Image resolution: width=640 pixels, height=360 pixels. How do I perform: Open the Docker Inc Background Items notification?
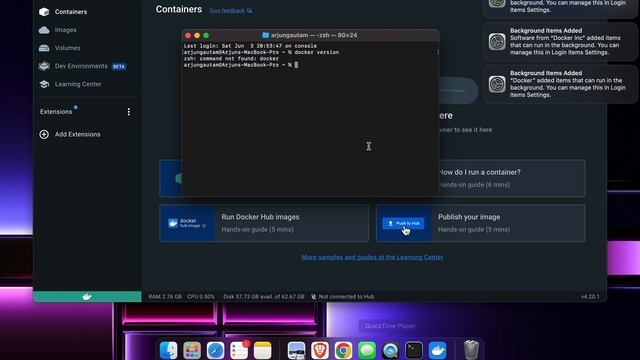click(x=560, y=42)
